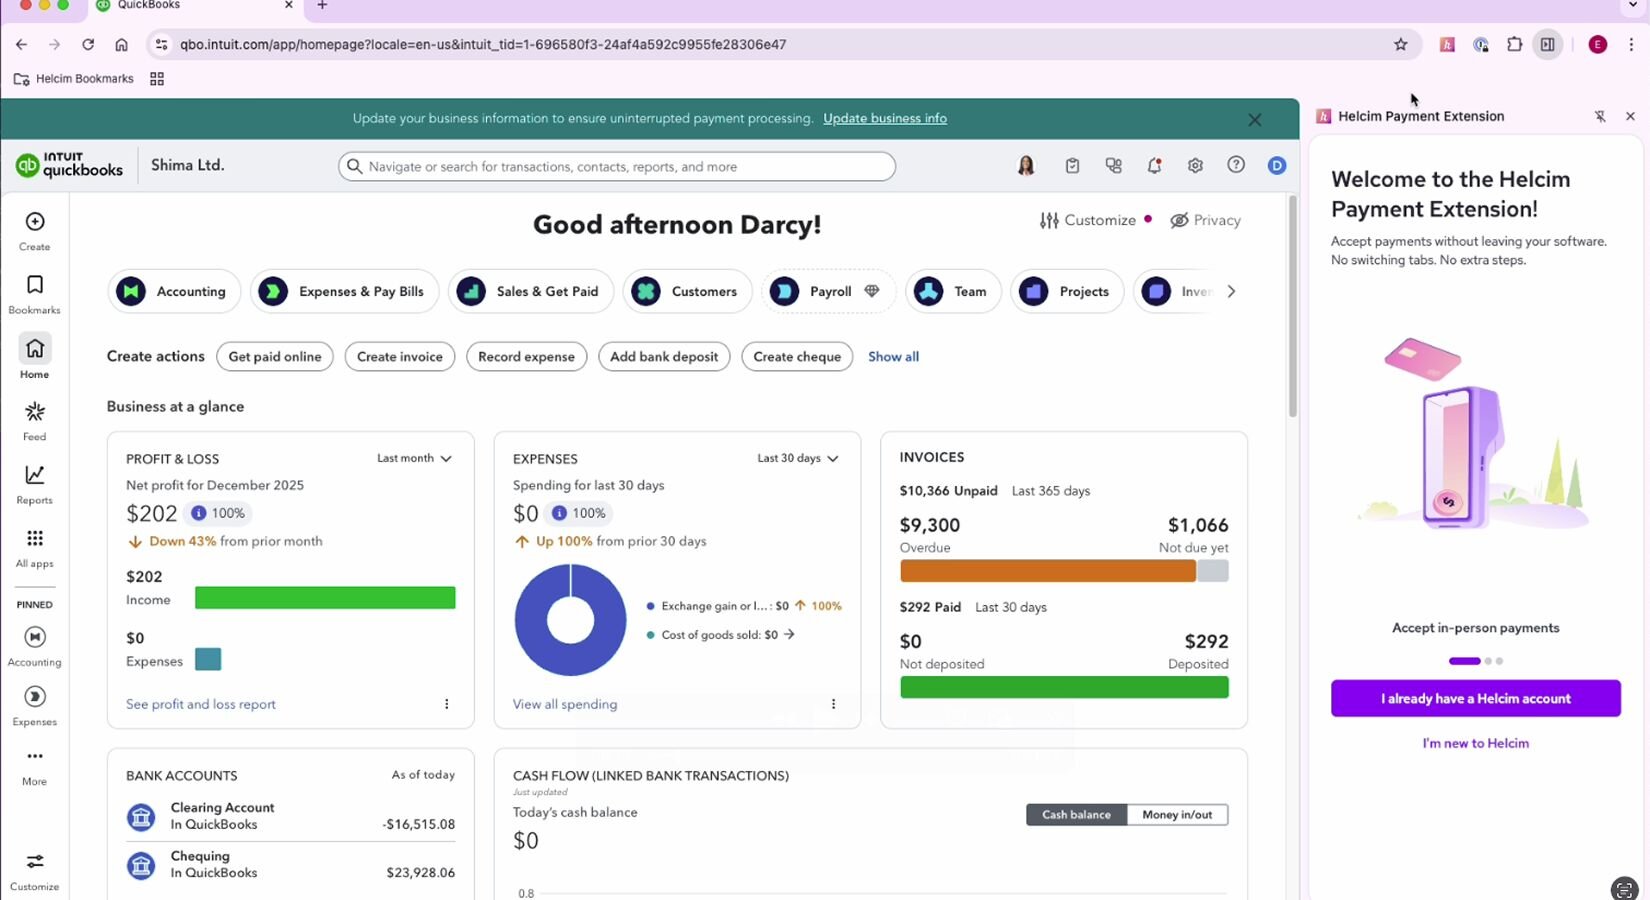The image size is (1650, 900).
Task: Go to Home in the sidebar
Action: (x=35, y=358)
